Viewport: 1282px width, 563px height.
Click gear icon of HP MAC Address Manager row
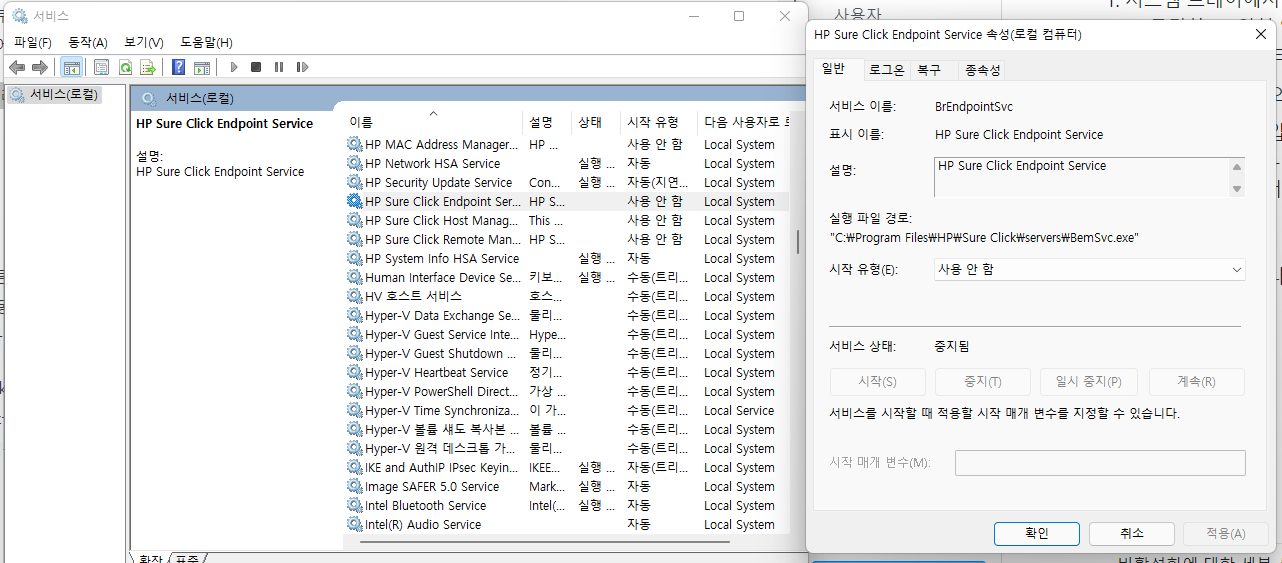point(354,144)
